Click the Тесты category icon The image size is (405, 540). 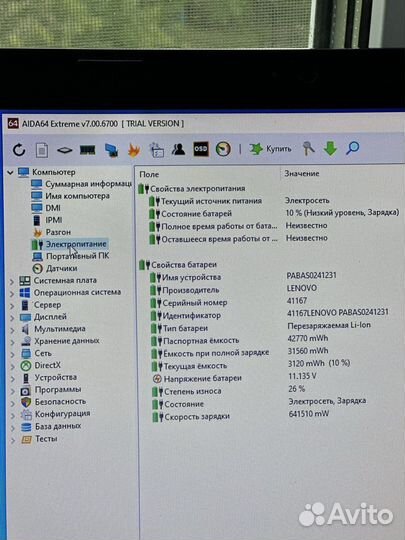pos(26,439)
